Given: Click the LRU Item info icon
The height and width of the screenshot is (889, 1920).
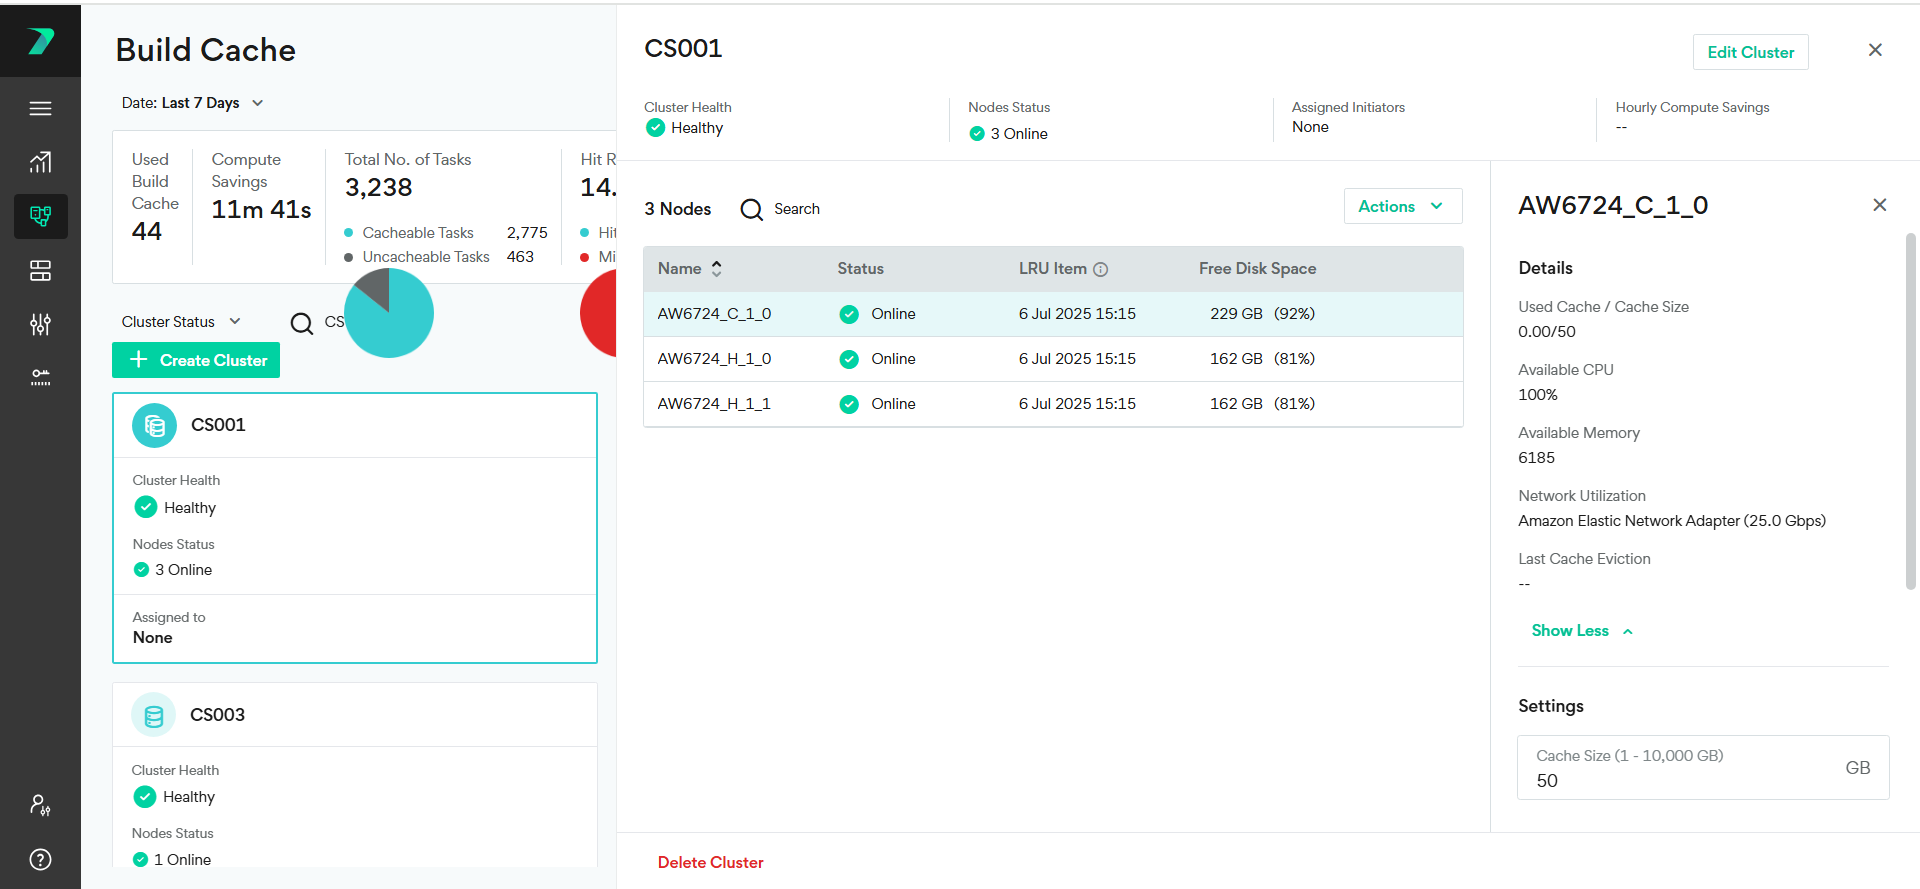Looking at the screenshot, I should pos(1100,269).
